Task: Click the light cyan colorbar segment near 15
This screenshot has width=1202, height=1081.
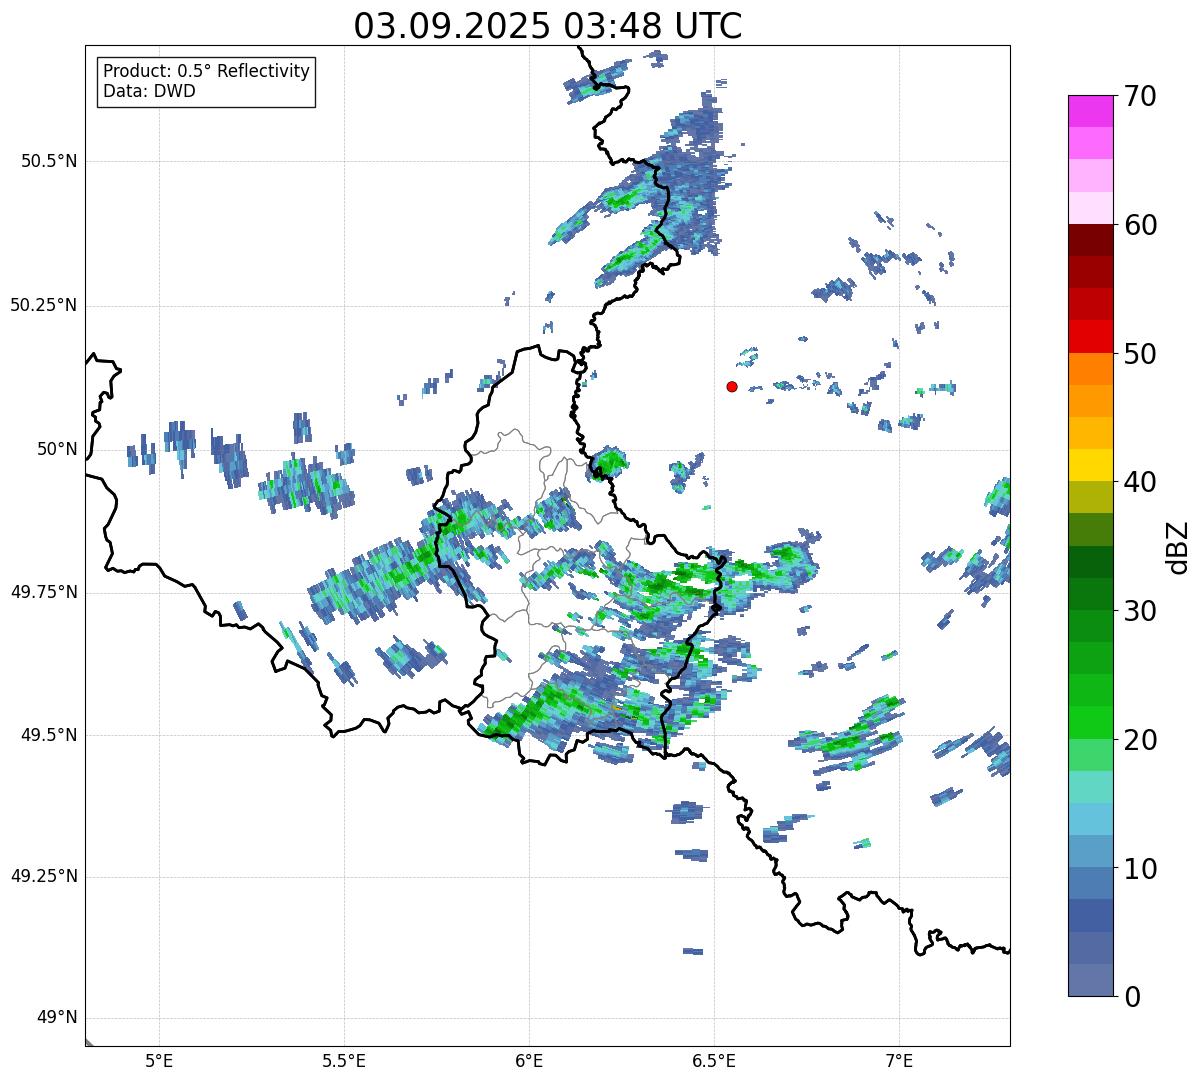Action: (1090, 786)
